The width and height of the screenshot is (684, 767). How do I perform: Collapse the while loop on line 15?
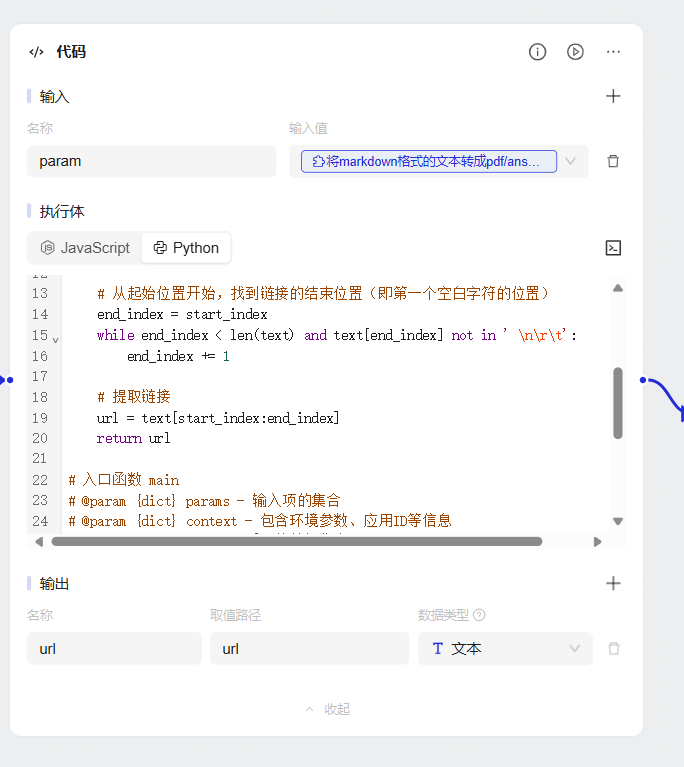point(55,339)
